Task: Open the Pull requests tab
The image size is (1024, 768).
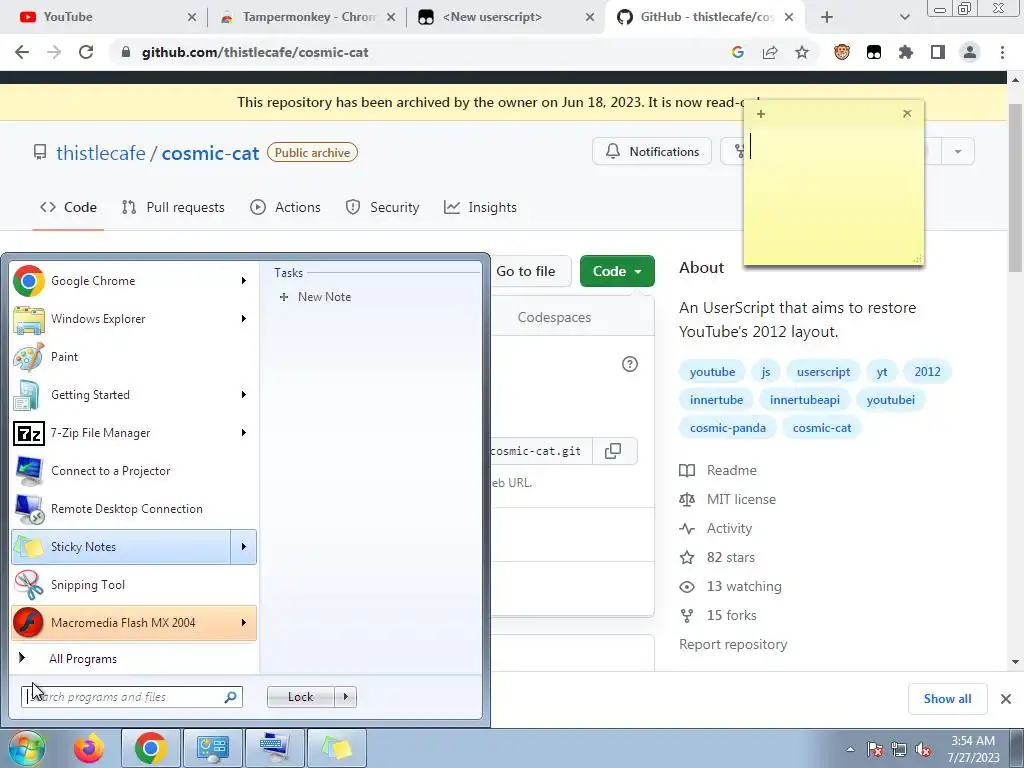Action: coord(173,207)
